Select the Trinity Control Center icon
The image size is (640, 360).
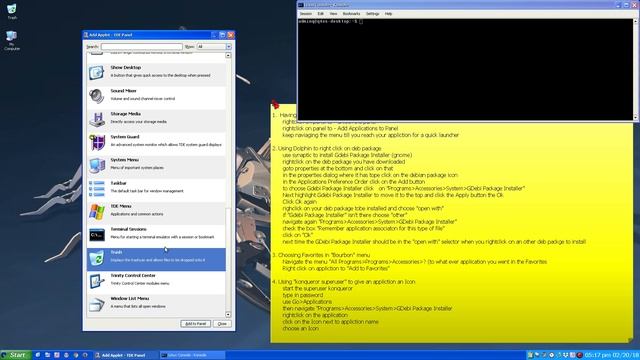tap(97, 281)
